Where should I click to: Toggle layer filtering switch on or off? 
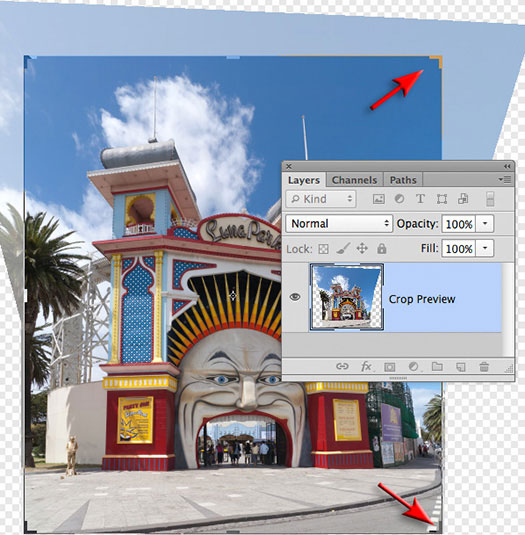tap(490, 199)
